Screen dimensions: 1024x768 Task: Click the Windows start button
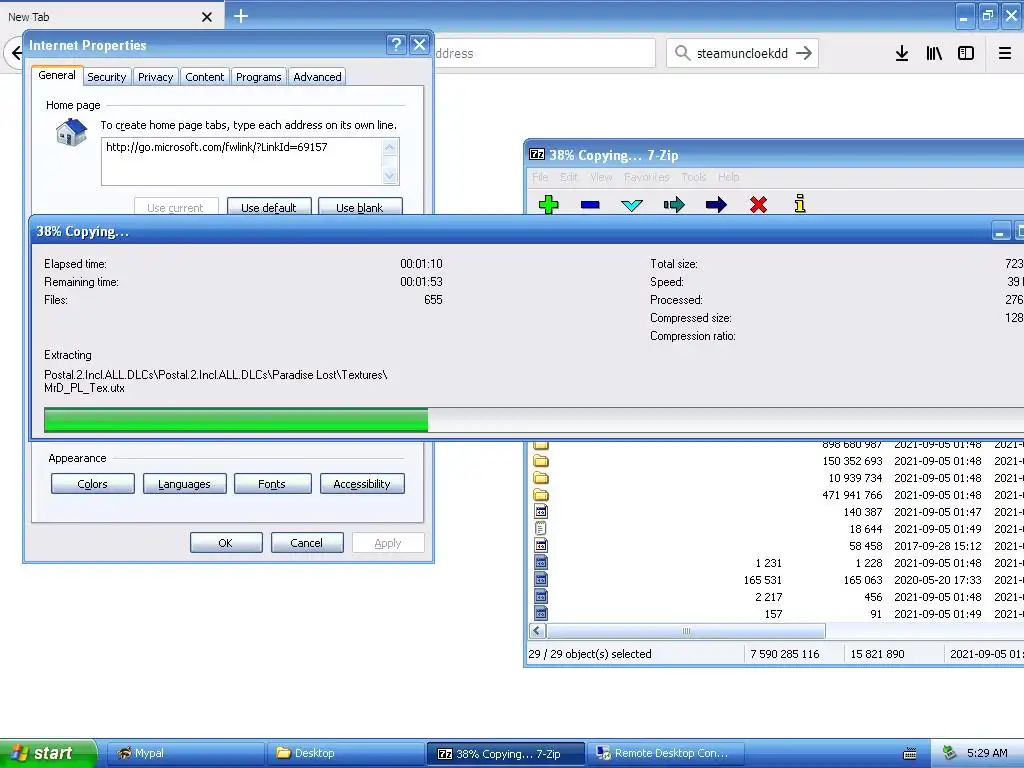tap(47, 753)
